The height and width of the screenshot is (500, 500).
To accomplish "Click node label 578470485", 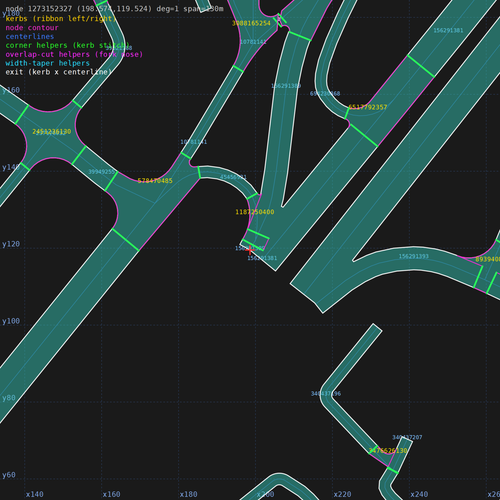I will click(x=155, y=181).
